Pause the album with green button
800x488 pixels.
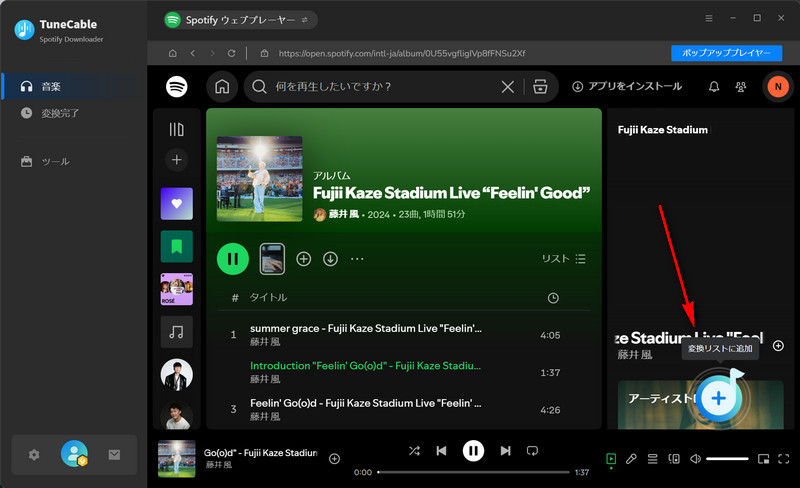[x=233, y=259]
